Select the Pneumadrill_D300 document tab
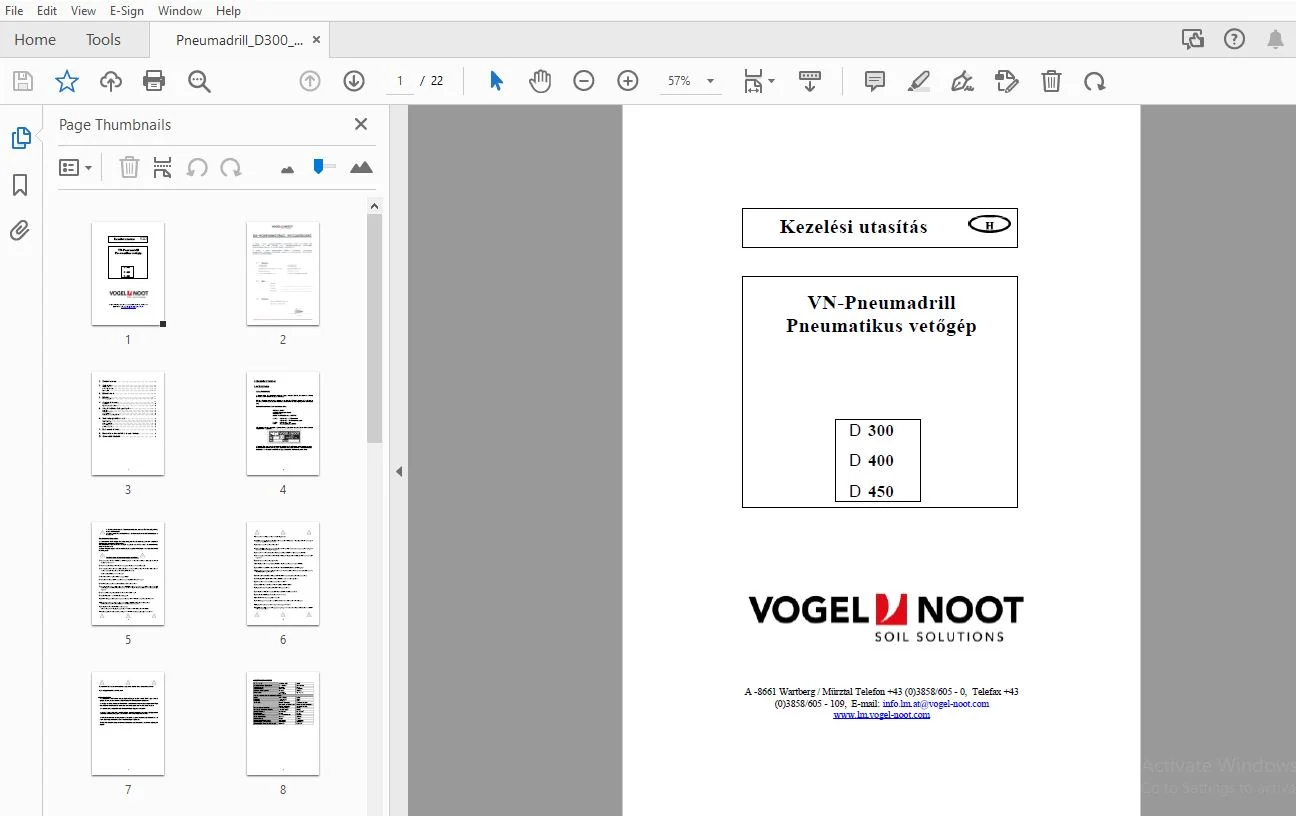The width and height of the screenshot is (1296, 816). click(x=239, y=40)
